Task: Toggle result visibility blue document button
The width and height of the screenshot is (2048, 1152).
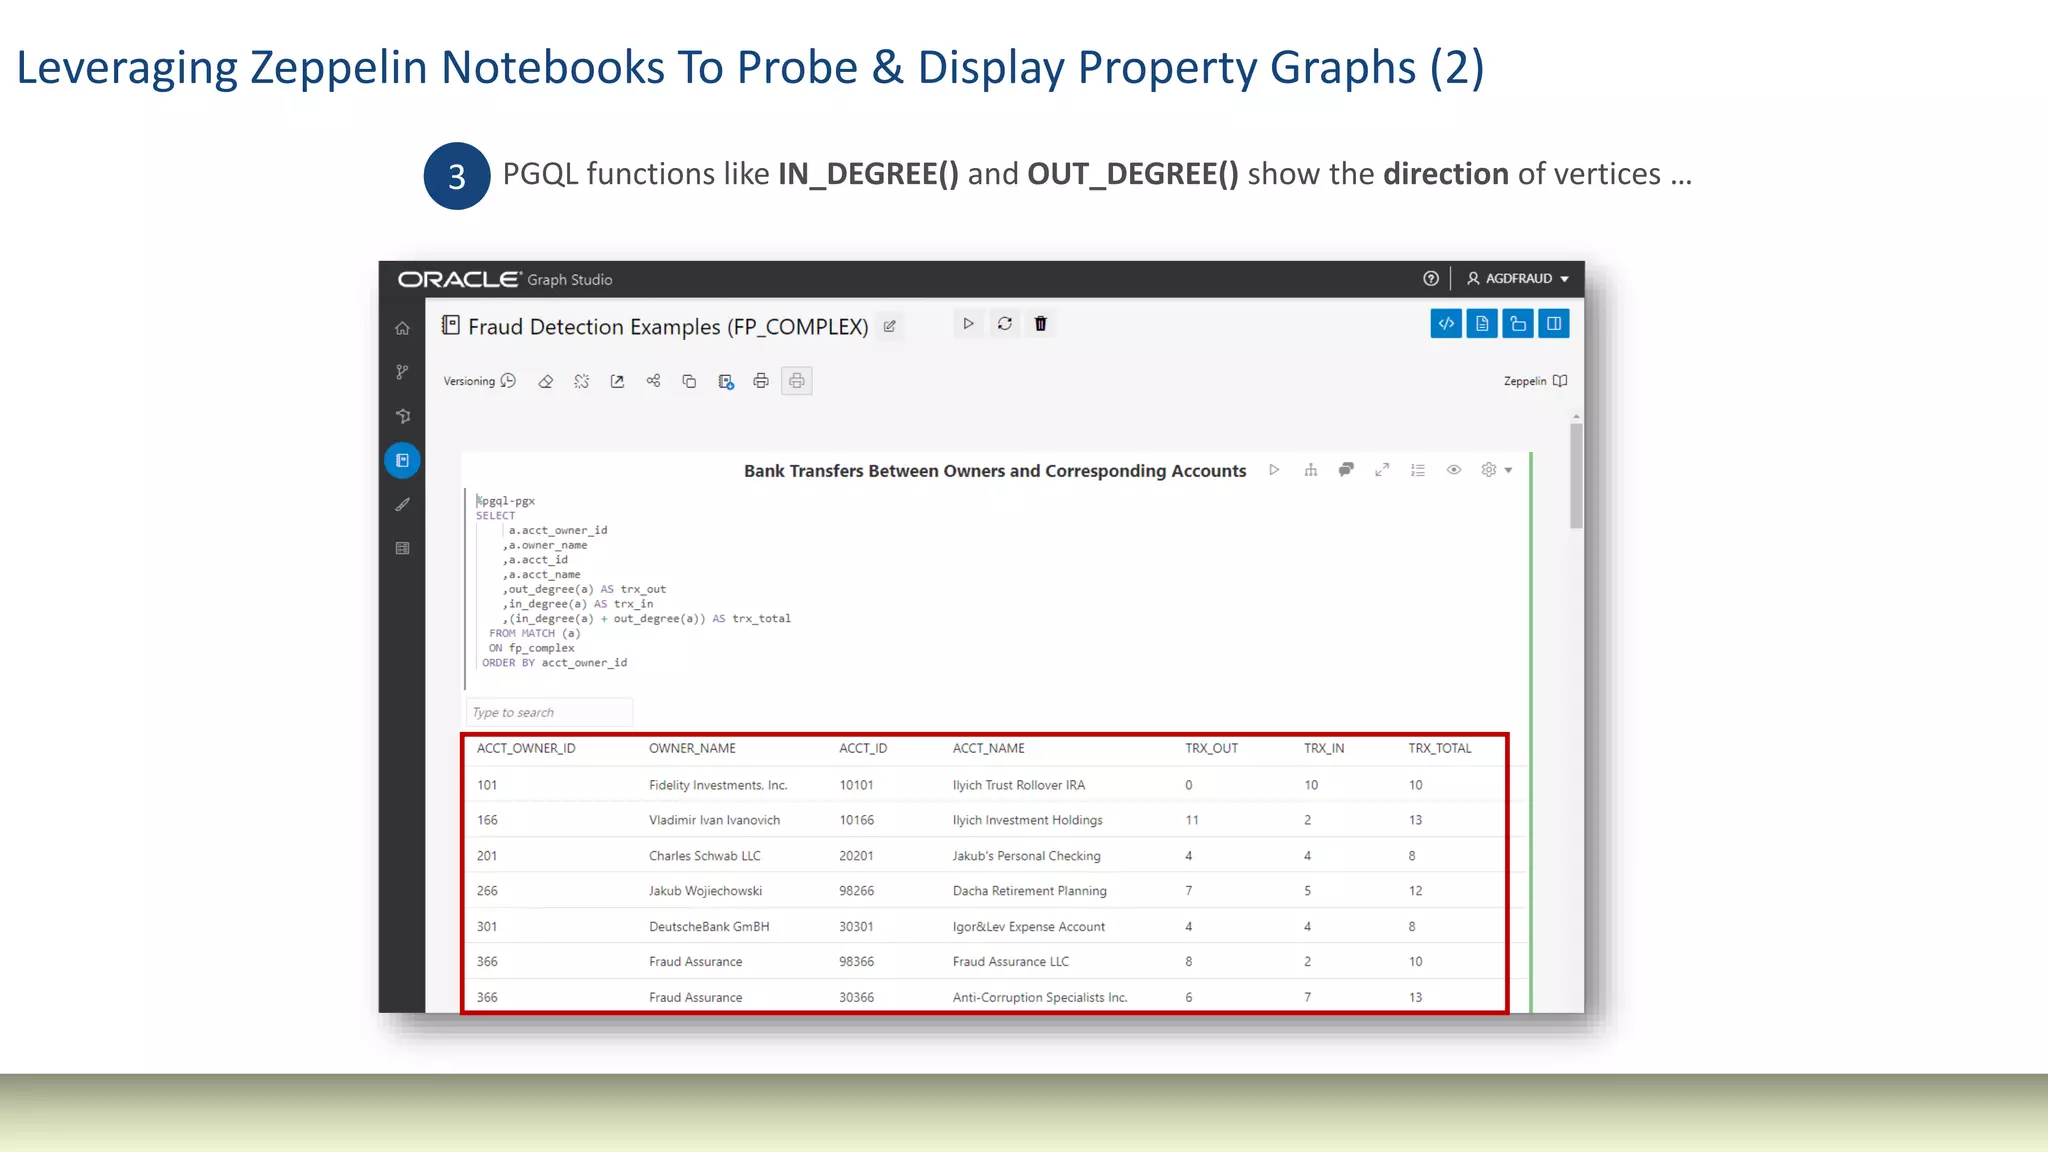Action: point(1482,324)
